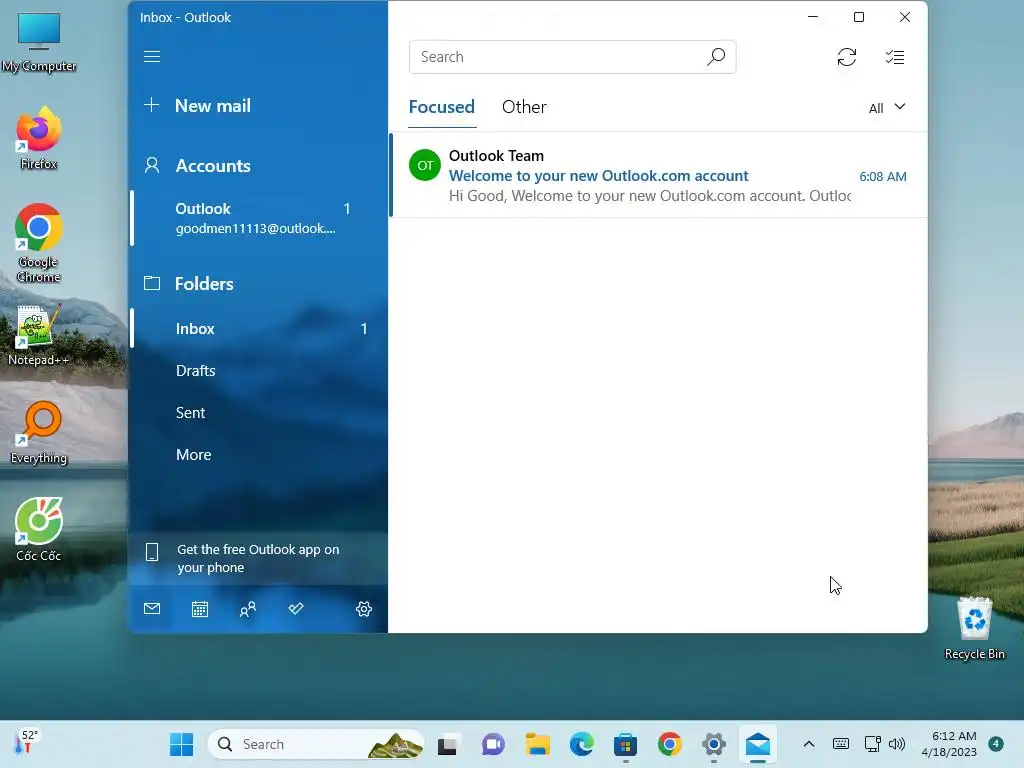The width and height of the screenshot is (1024, 768).
Task: Open notification badge showing 4
Action: [996, 744]
